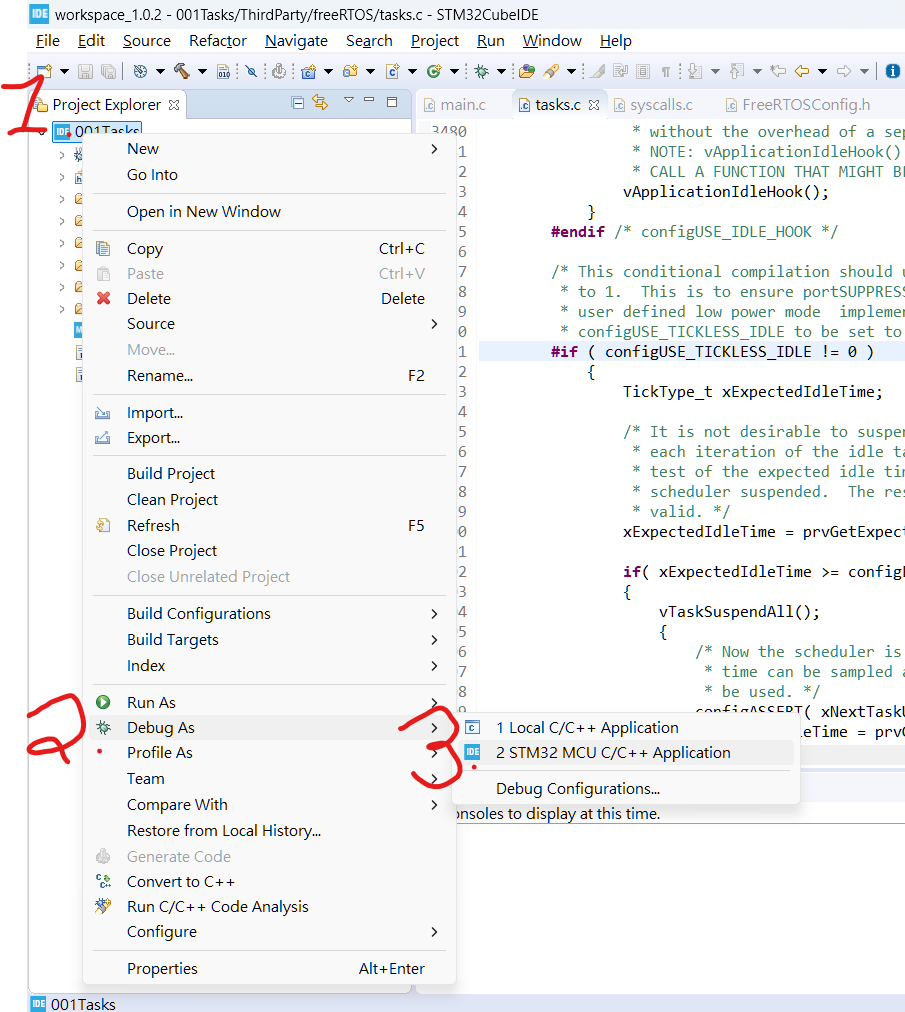Click the binary 010 file toolbar icon

tap(223, 71)
